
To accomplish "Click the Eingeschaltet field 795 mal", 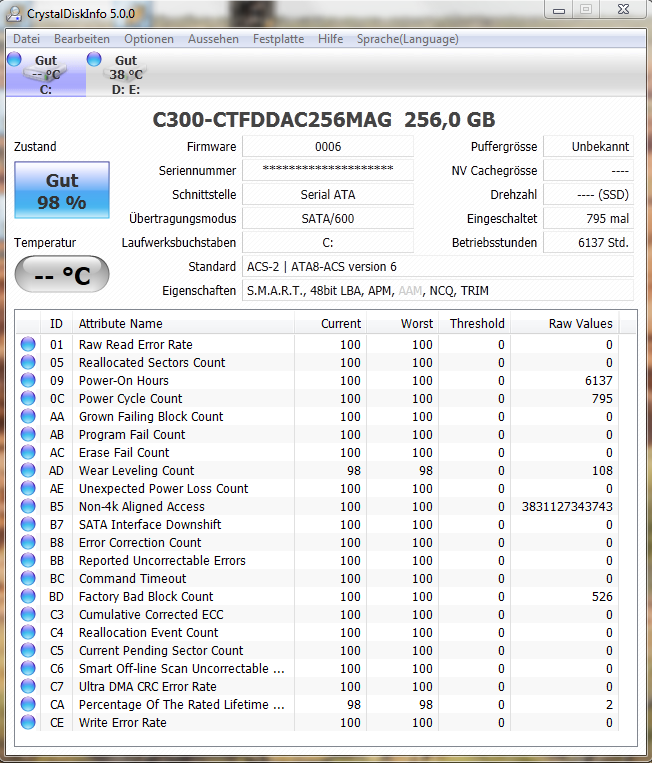I will (x=588, y=218).
